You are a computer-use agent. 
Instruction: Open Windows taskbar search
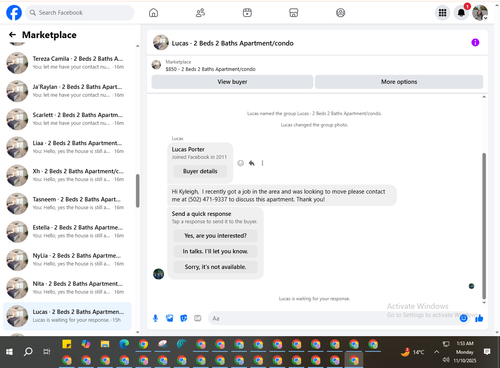(x=28, y=351)
